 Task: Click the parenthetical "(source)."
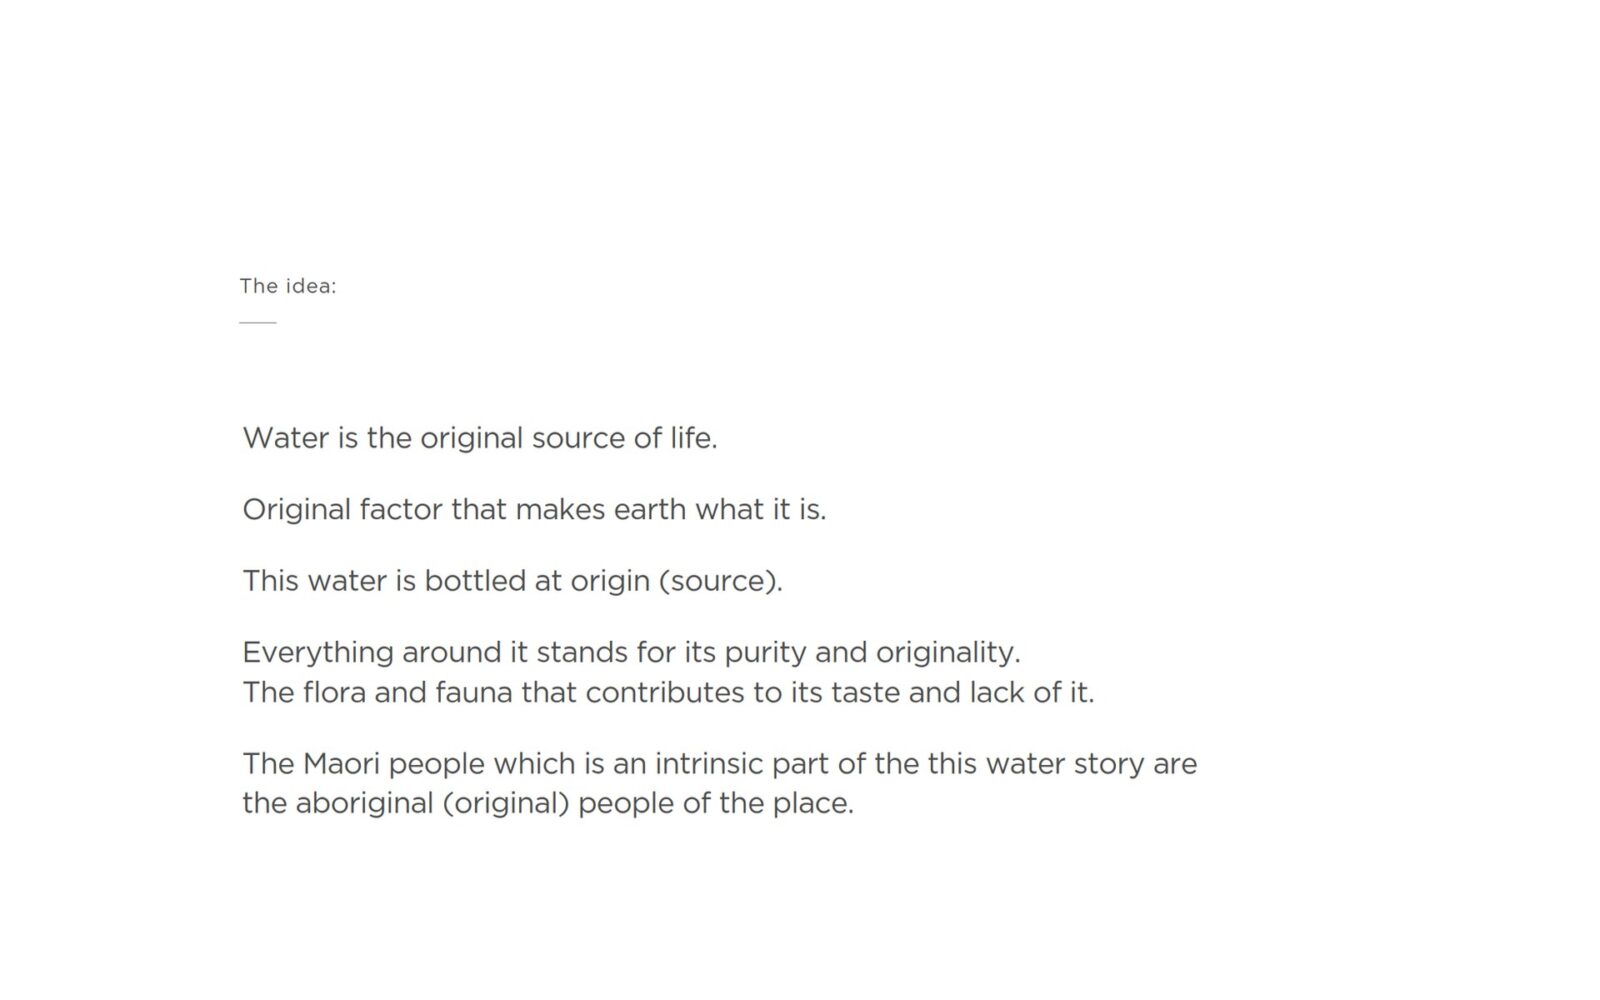[720, 581]
